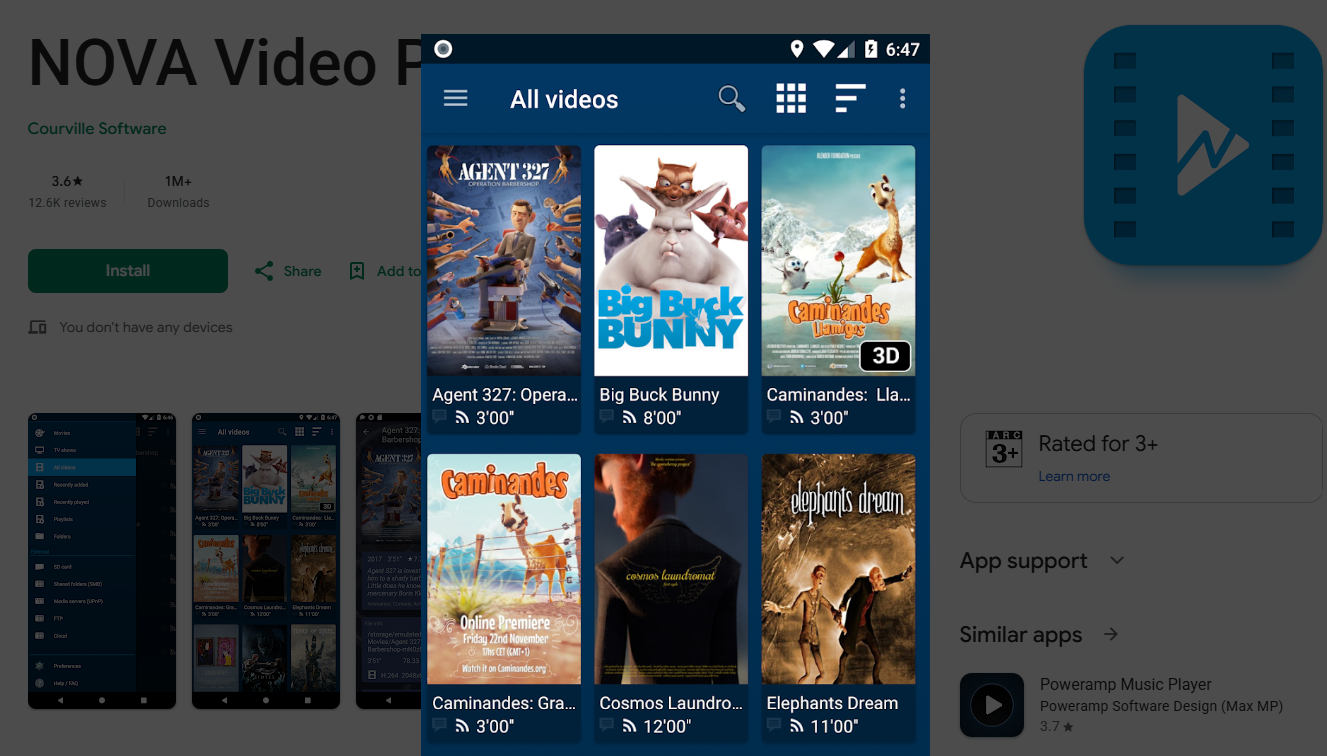
Task: Select the 'Cosmos Laundro...' title
Action: point(671,703)
